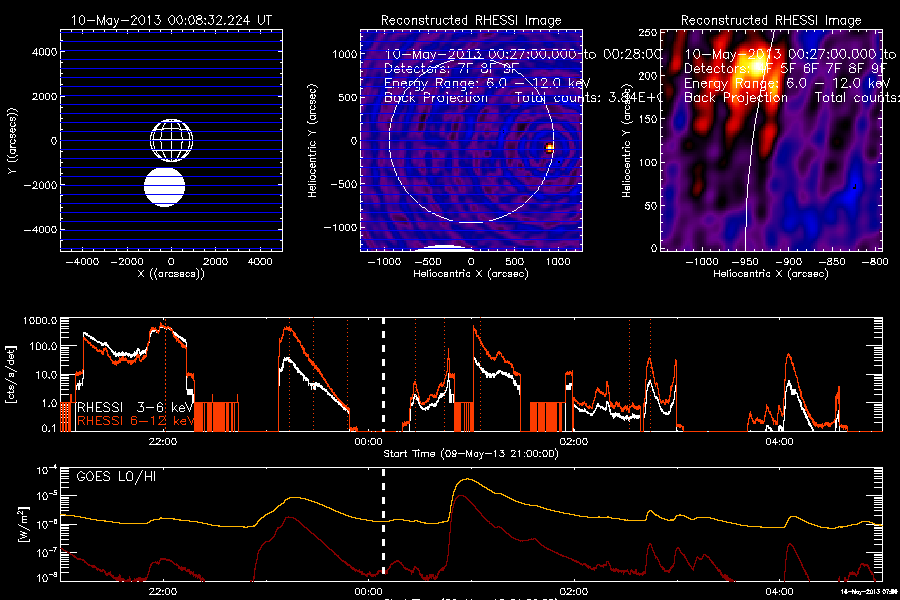Click the '02:00' tick label under RHESSI lightcurve
Screen dimensions: 900x600
point(573,442)
